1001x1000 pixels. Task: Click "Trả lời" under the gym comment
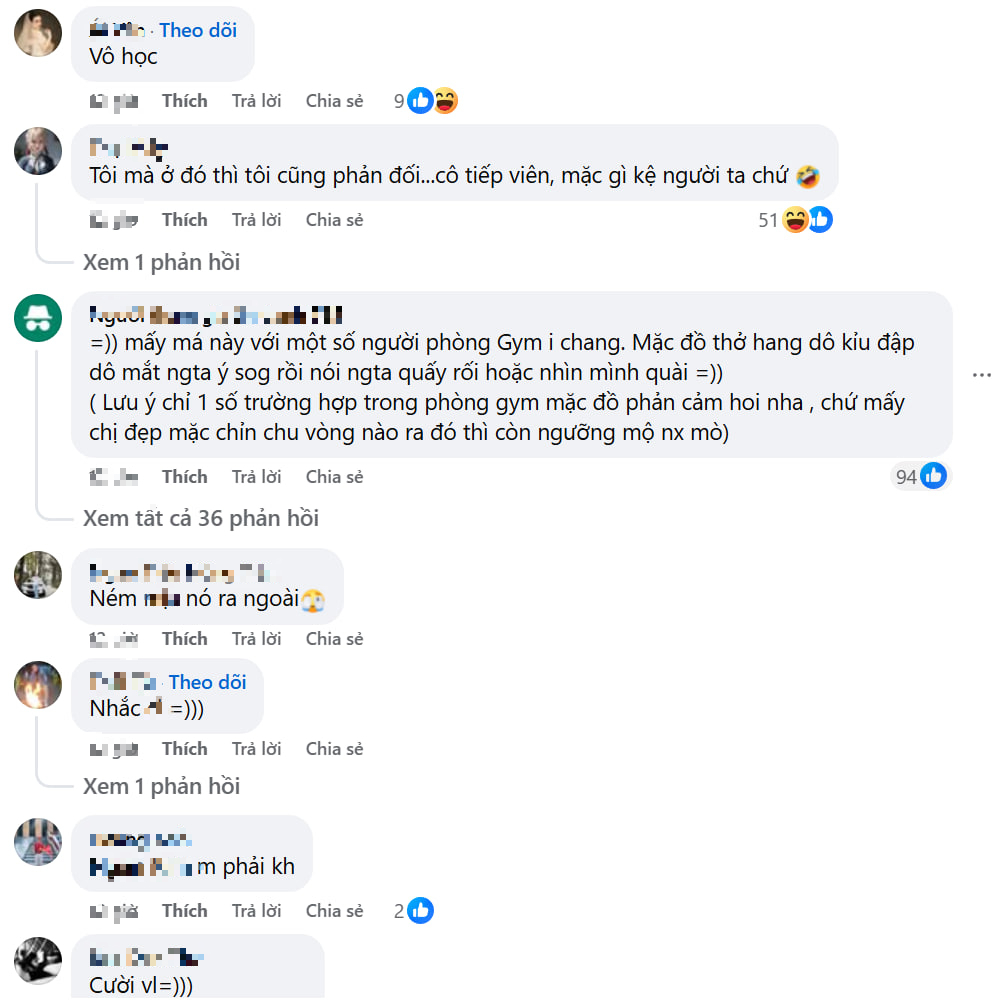point(257,476)
